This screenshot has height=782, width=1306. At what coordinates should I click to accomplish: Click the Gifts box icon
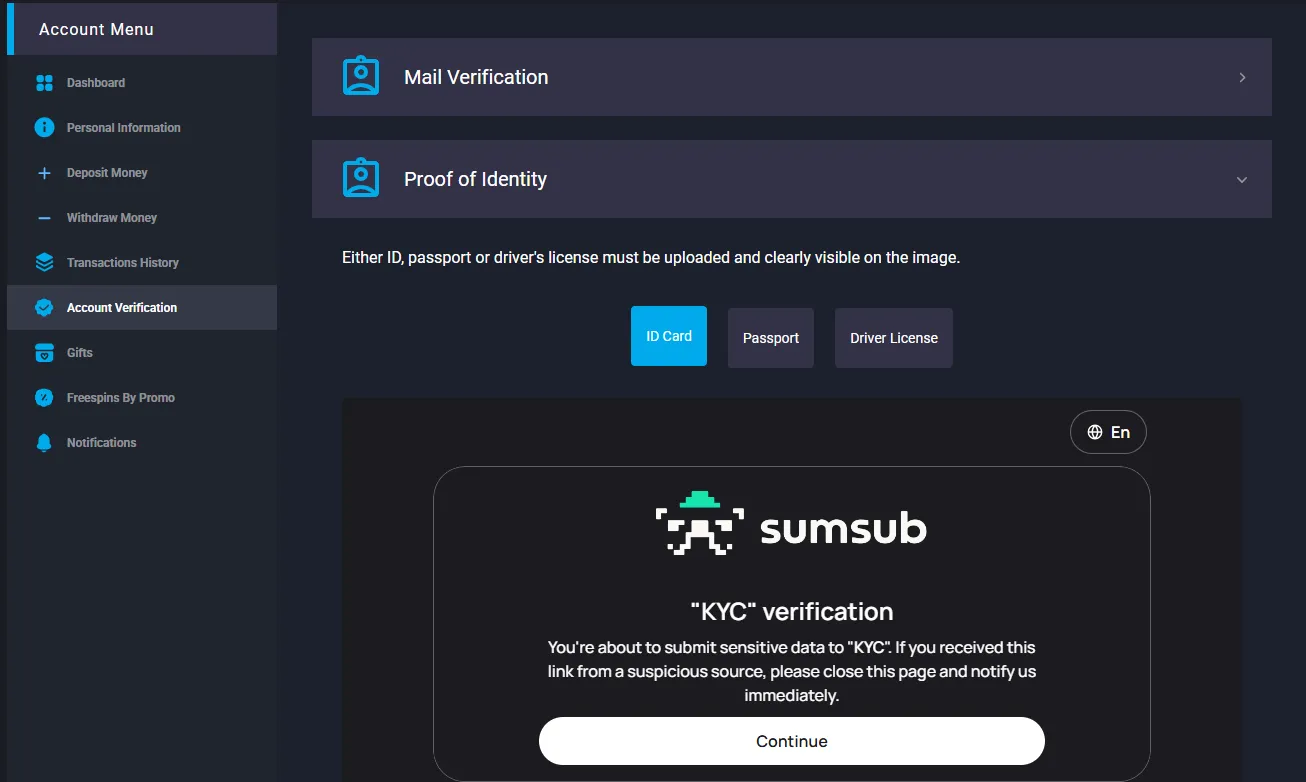(x=44, y=353)
